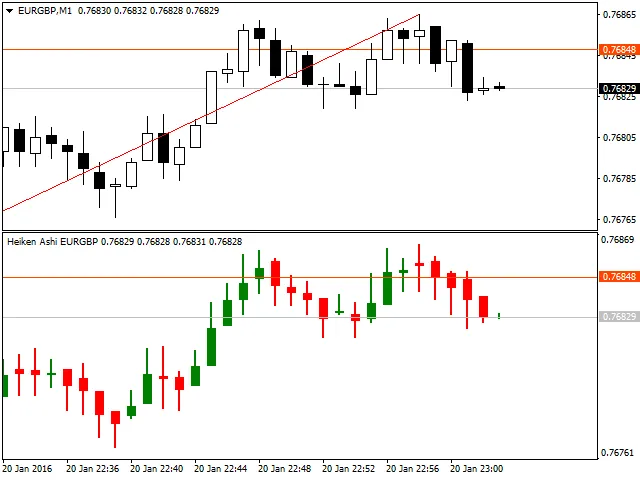The width and height of the screenshot is (640, 480).
Task: Select the orange horizontal line in the Heiken Ashi chart
Action: click(300, 277)
